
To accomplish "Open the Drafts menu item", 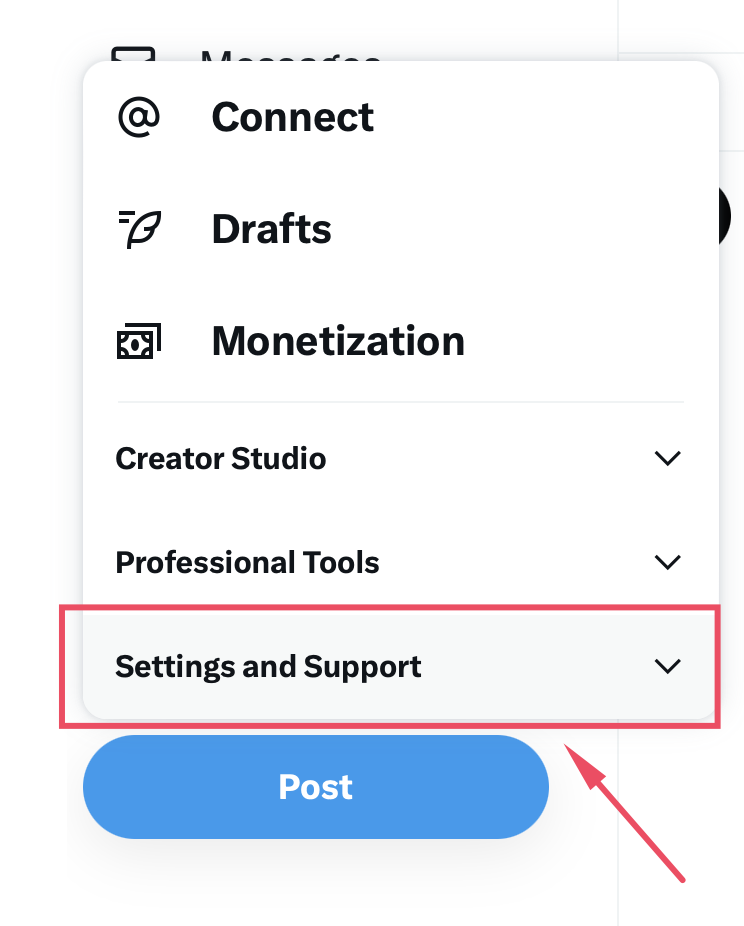I will coord(270,229).
